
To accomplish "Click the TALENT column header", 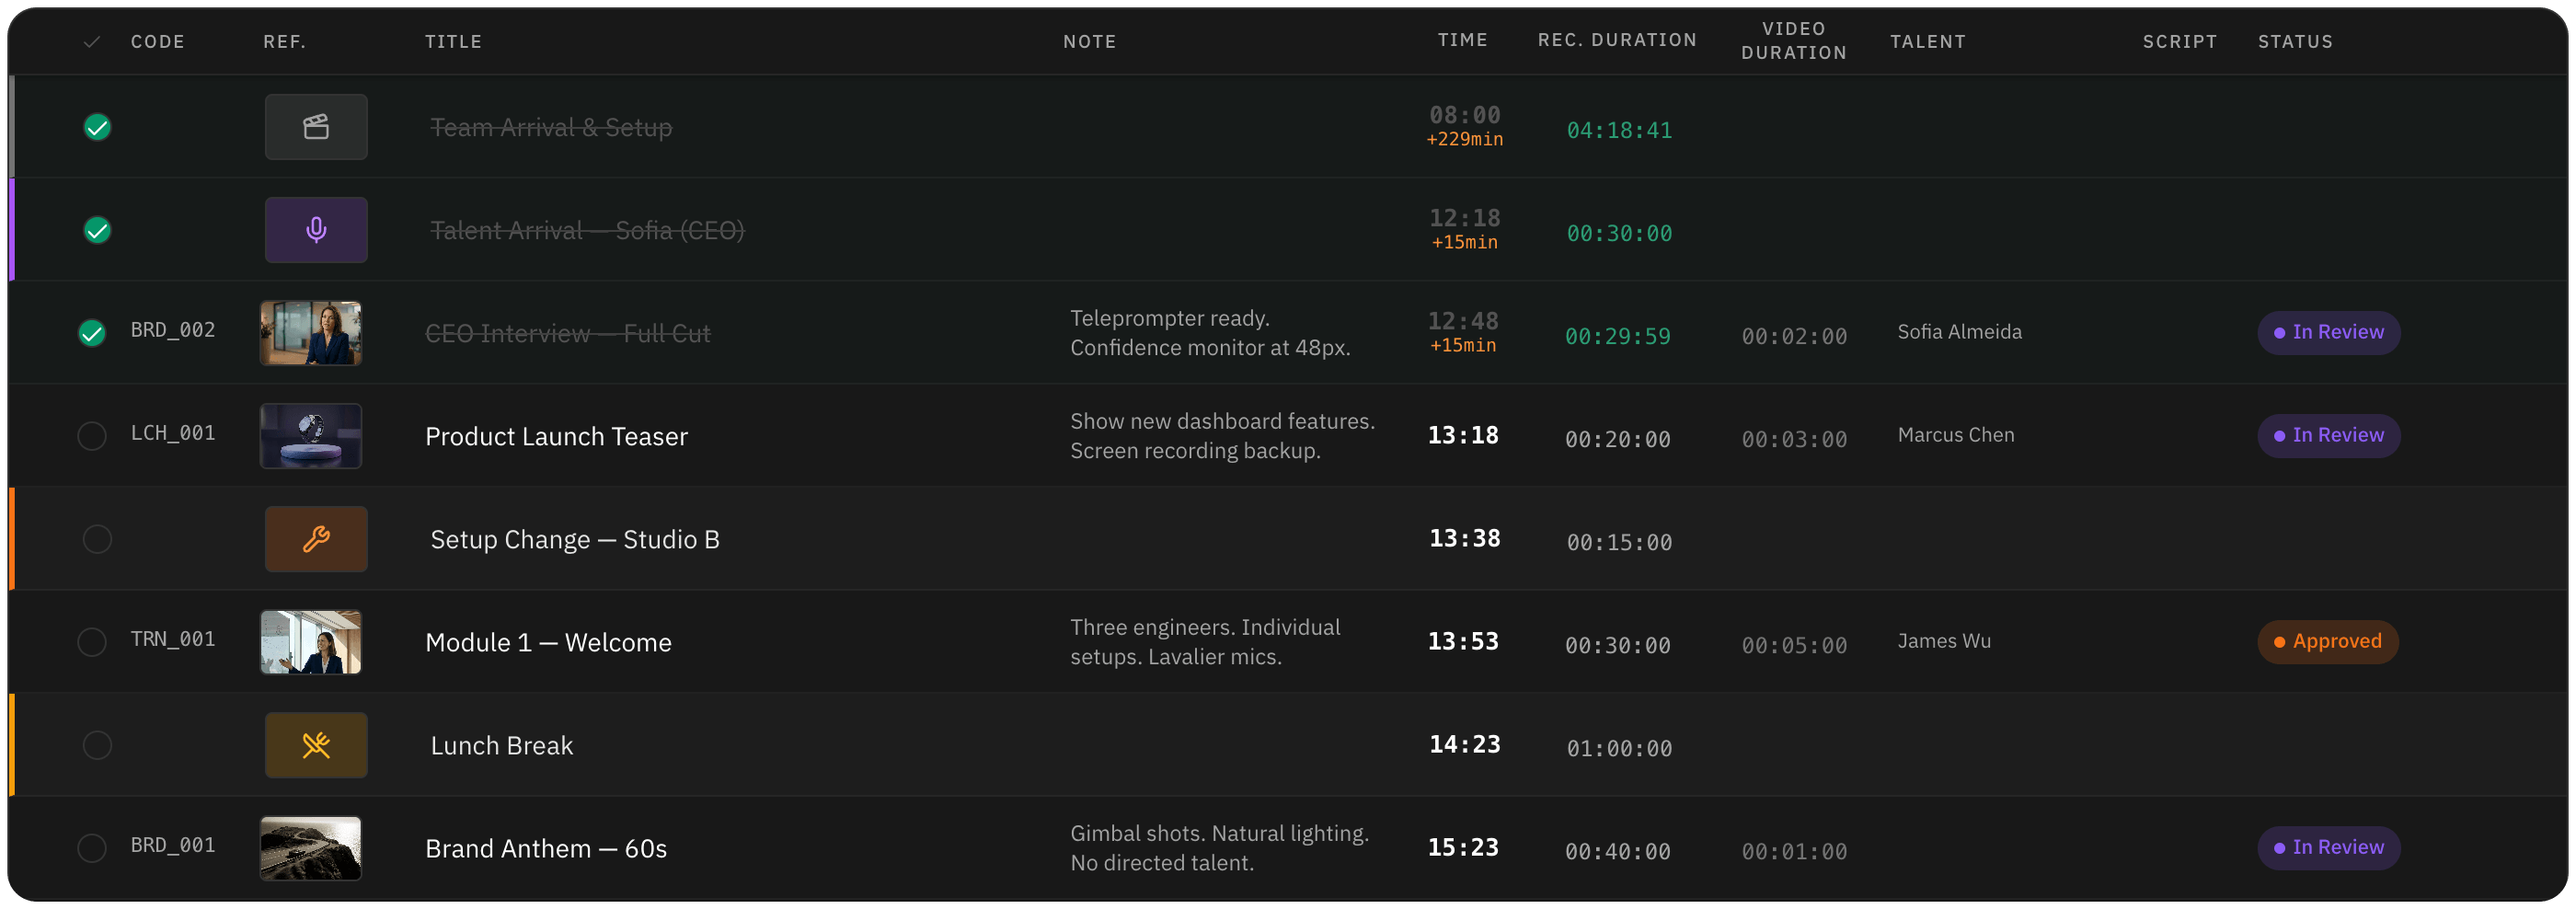I will [x=1928, y=42].
